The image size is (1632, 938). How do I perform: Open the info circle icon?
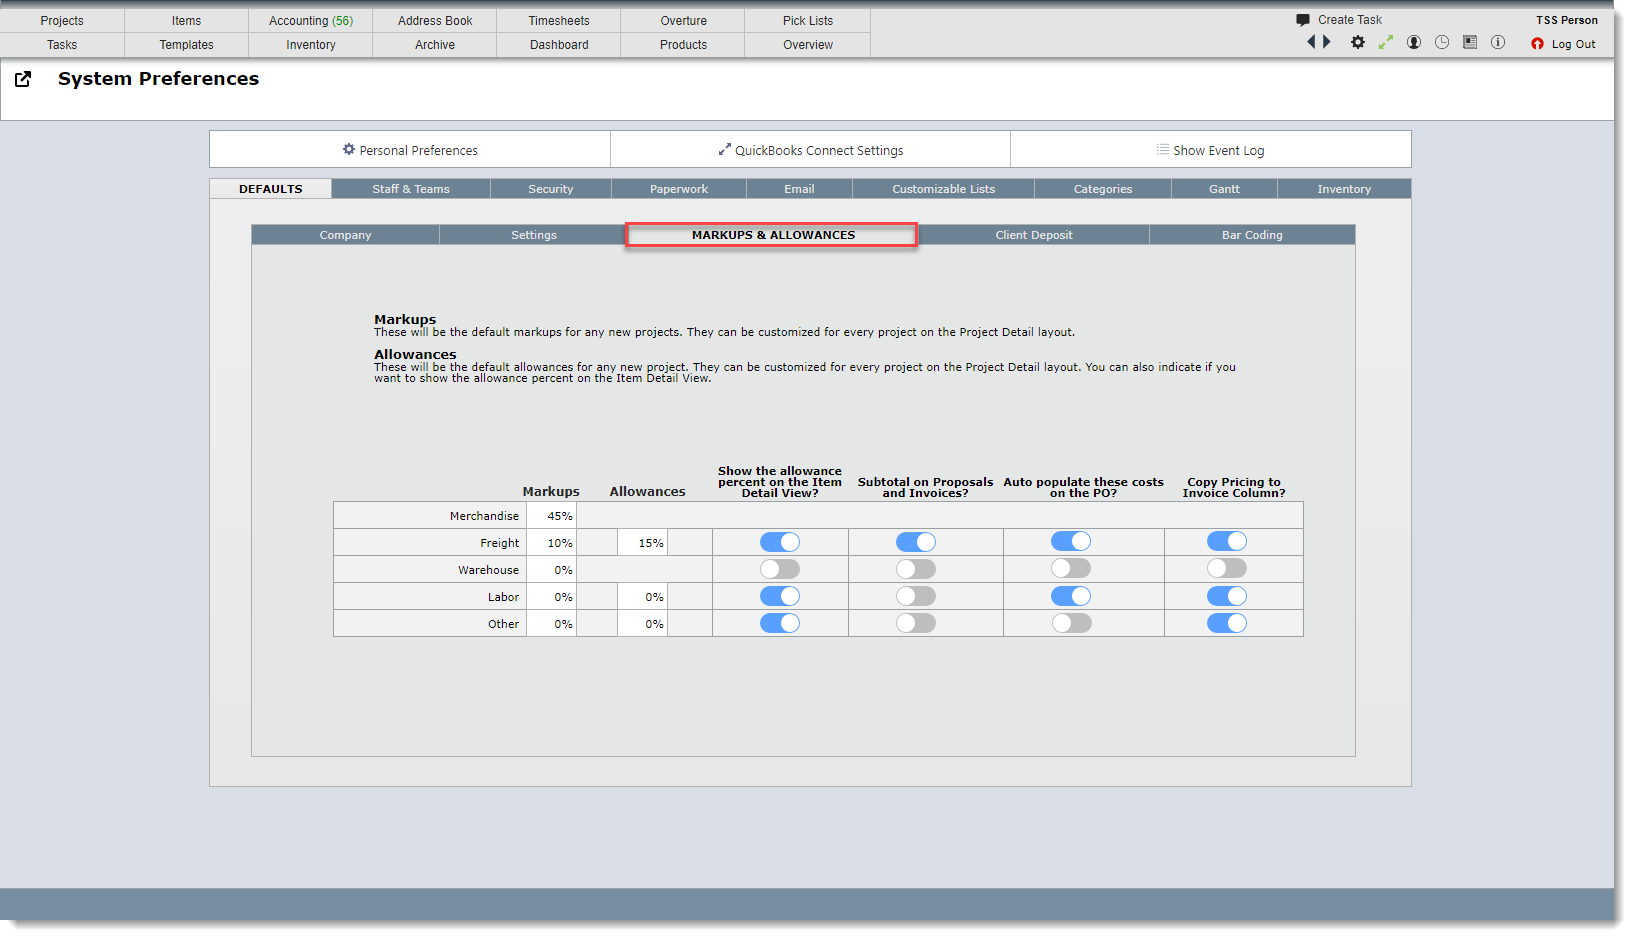(x=1498, y=42)
